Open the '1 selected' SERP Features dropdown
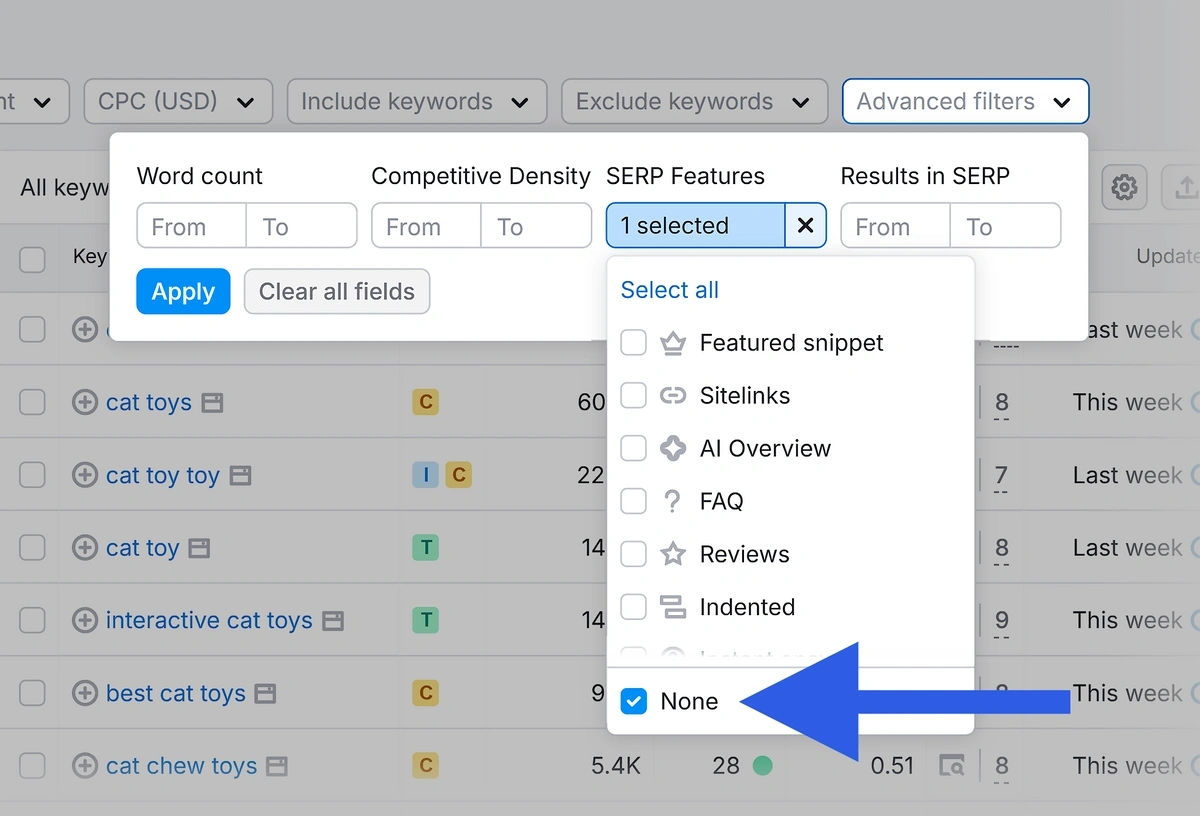Image resolution: width=1200 pixels, height=816 pixels. [696, 226]
